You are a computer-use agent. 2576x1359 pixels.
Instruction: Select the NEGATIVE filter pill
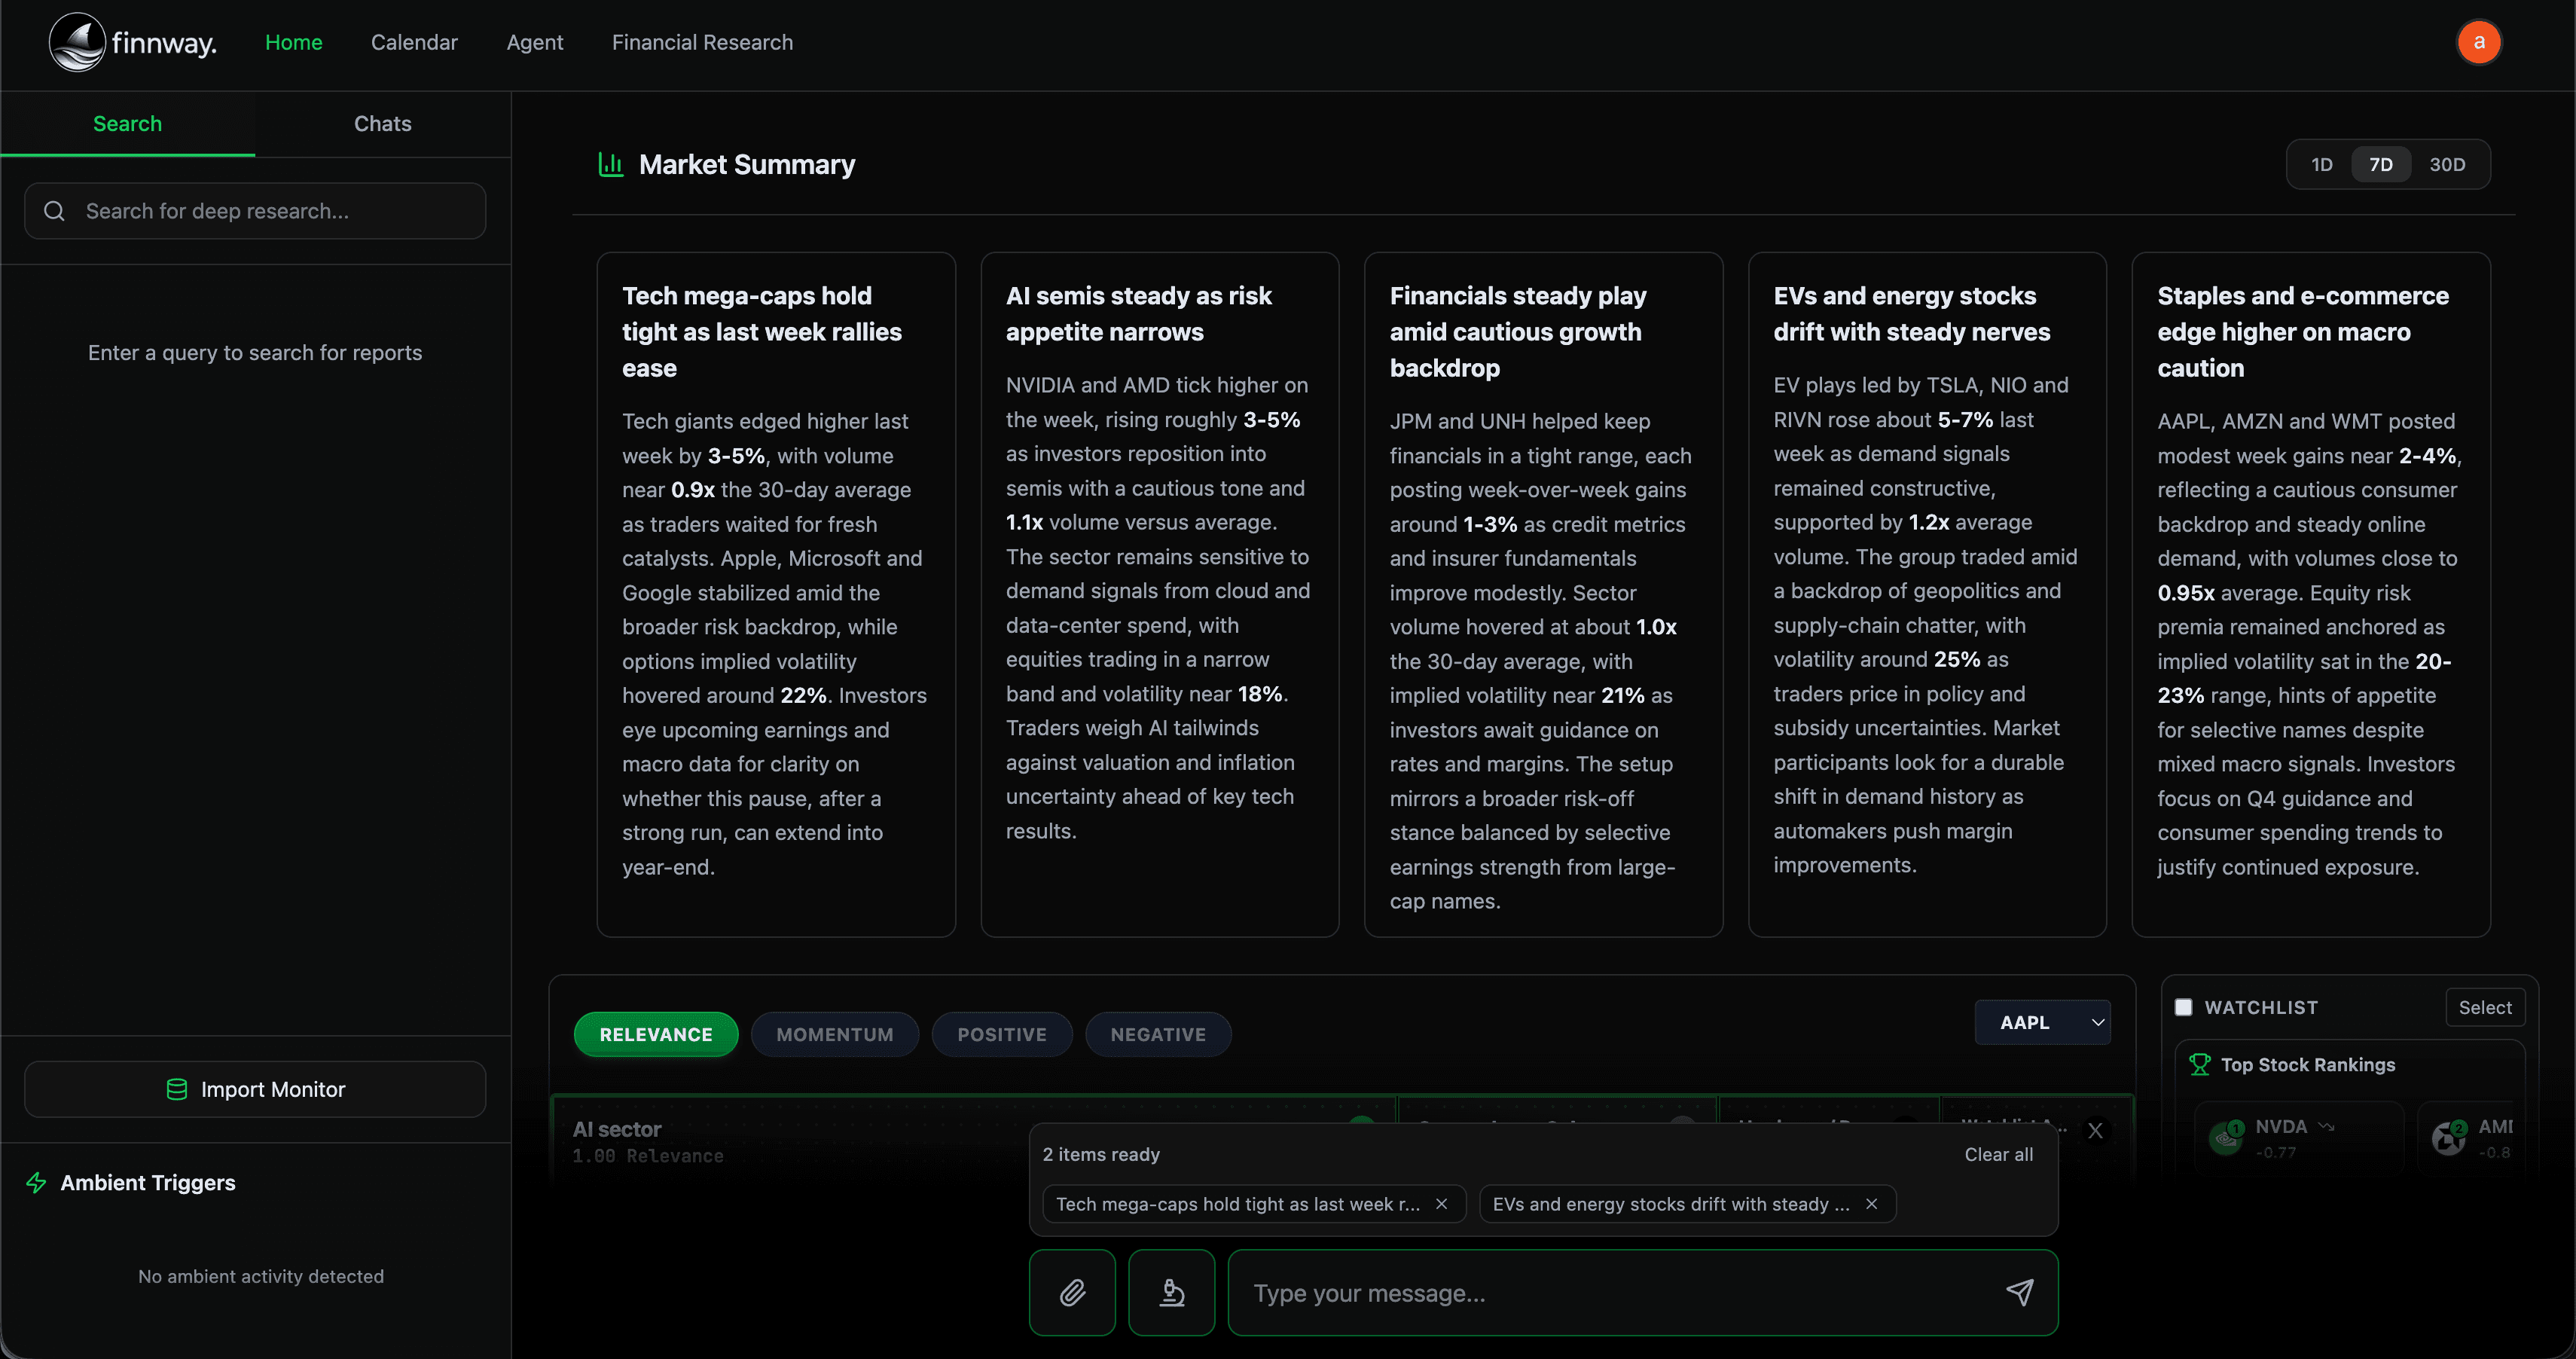point(1157,1034)
